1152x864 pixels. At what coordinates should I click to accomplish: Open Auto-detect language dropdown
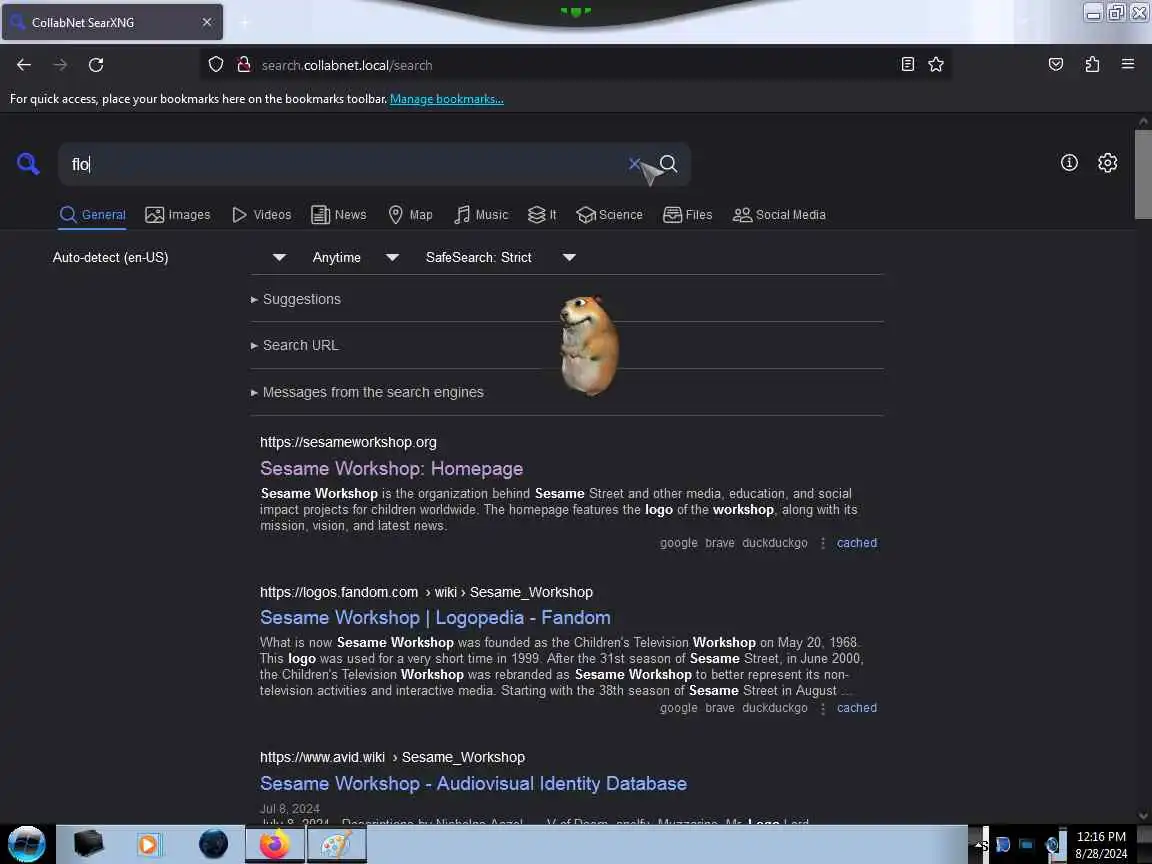coord(169,257)
